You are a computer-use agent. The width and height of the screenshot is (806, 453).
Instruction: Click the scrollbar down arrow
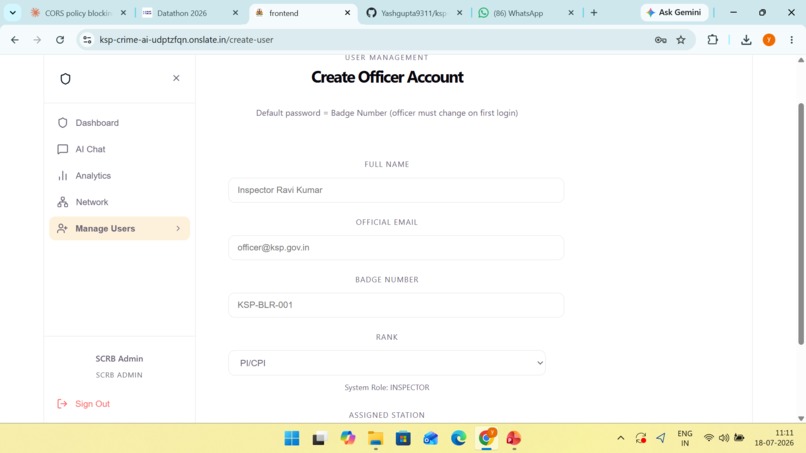(800, 419)
